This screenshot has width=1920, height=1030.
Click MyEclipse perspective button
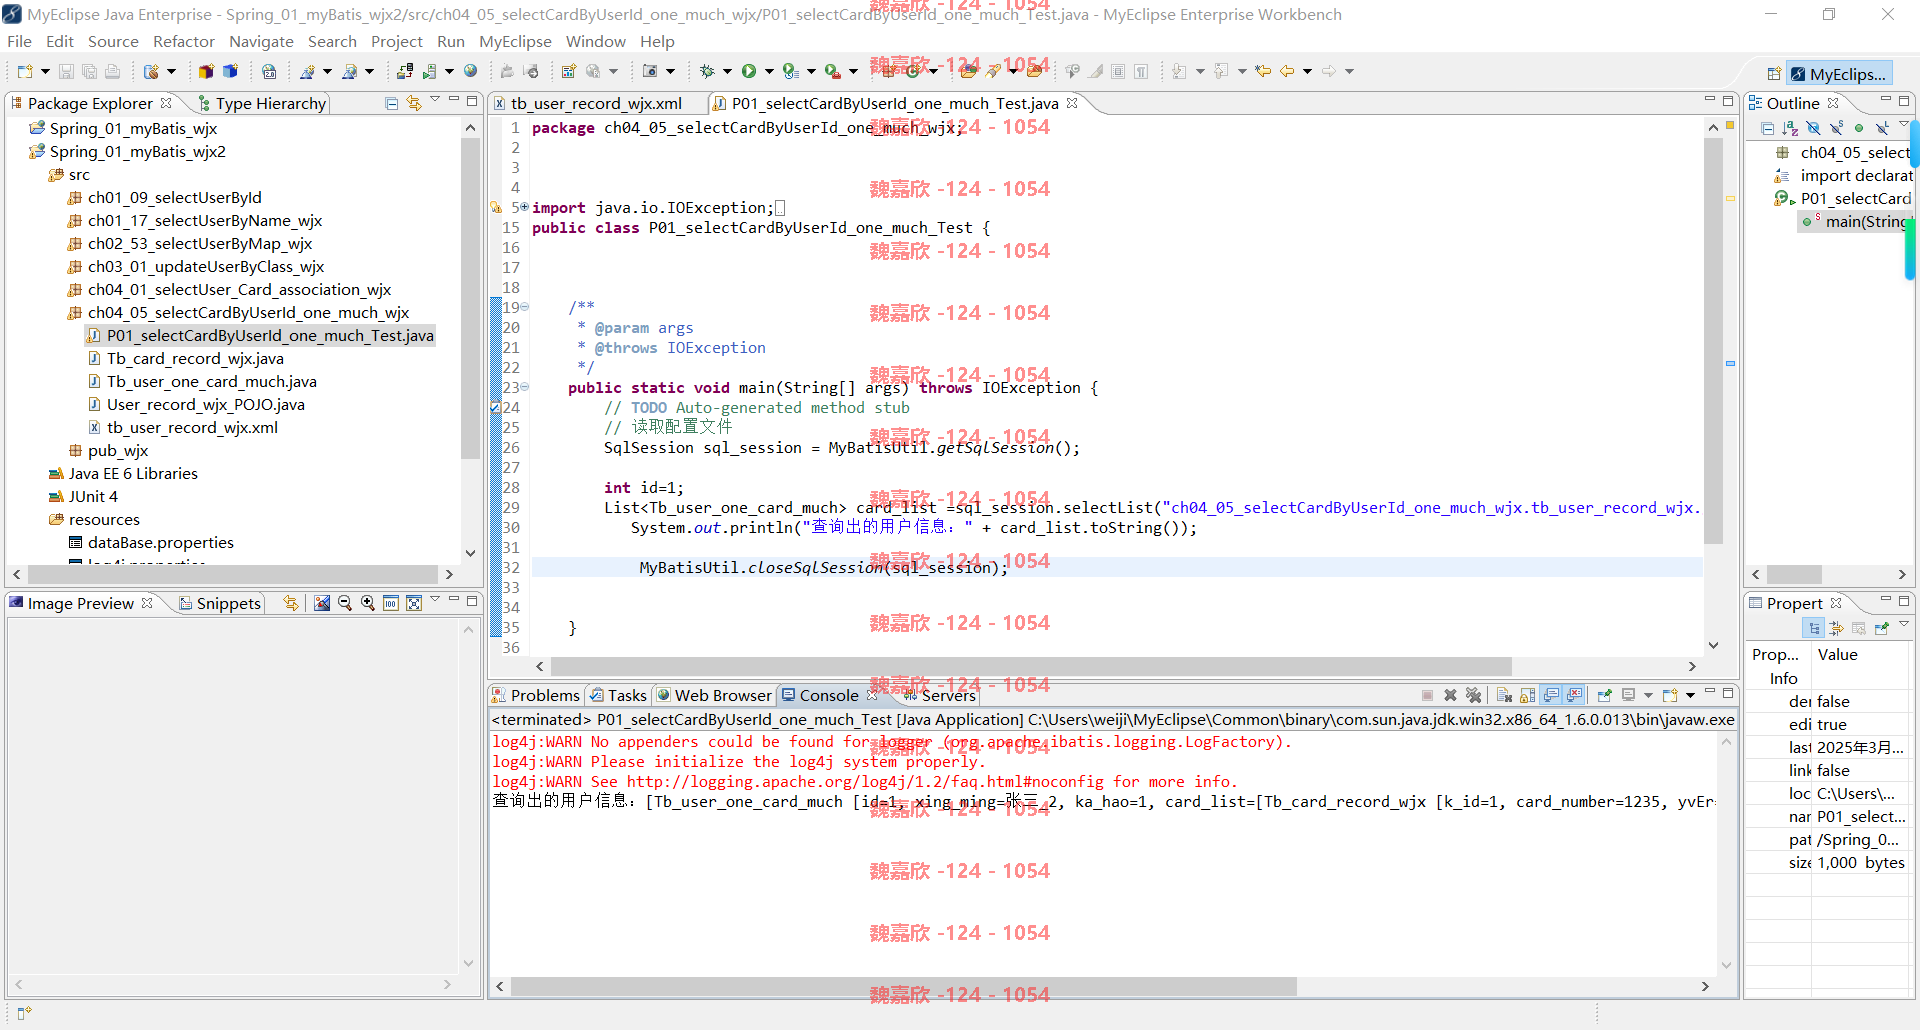(1838, 74)
